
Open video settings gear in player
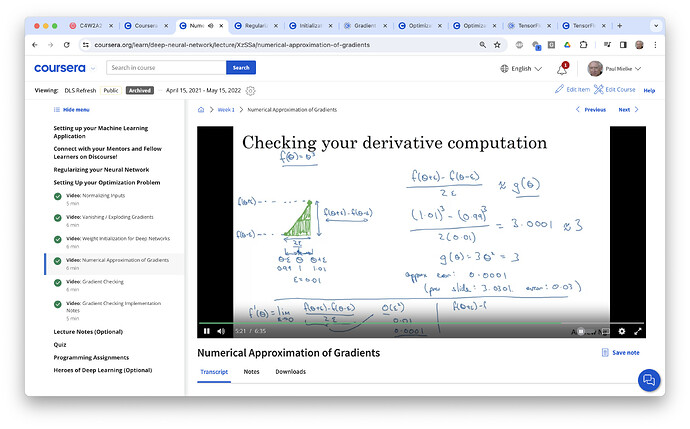[622, 331]
